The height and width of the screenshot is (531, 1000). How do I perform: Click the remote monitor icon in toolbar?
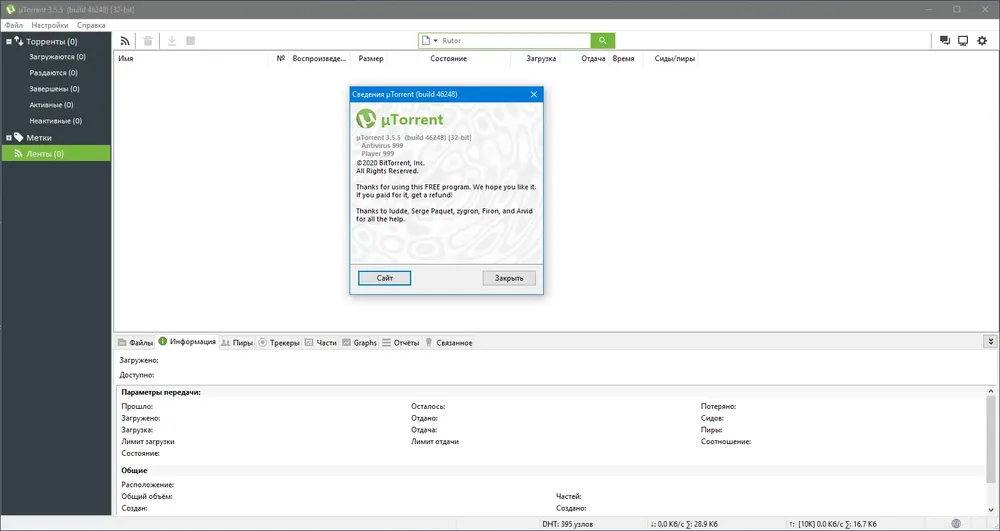(963, 41)
